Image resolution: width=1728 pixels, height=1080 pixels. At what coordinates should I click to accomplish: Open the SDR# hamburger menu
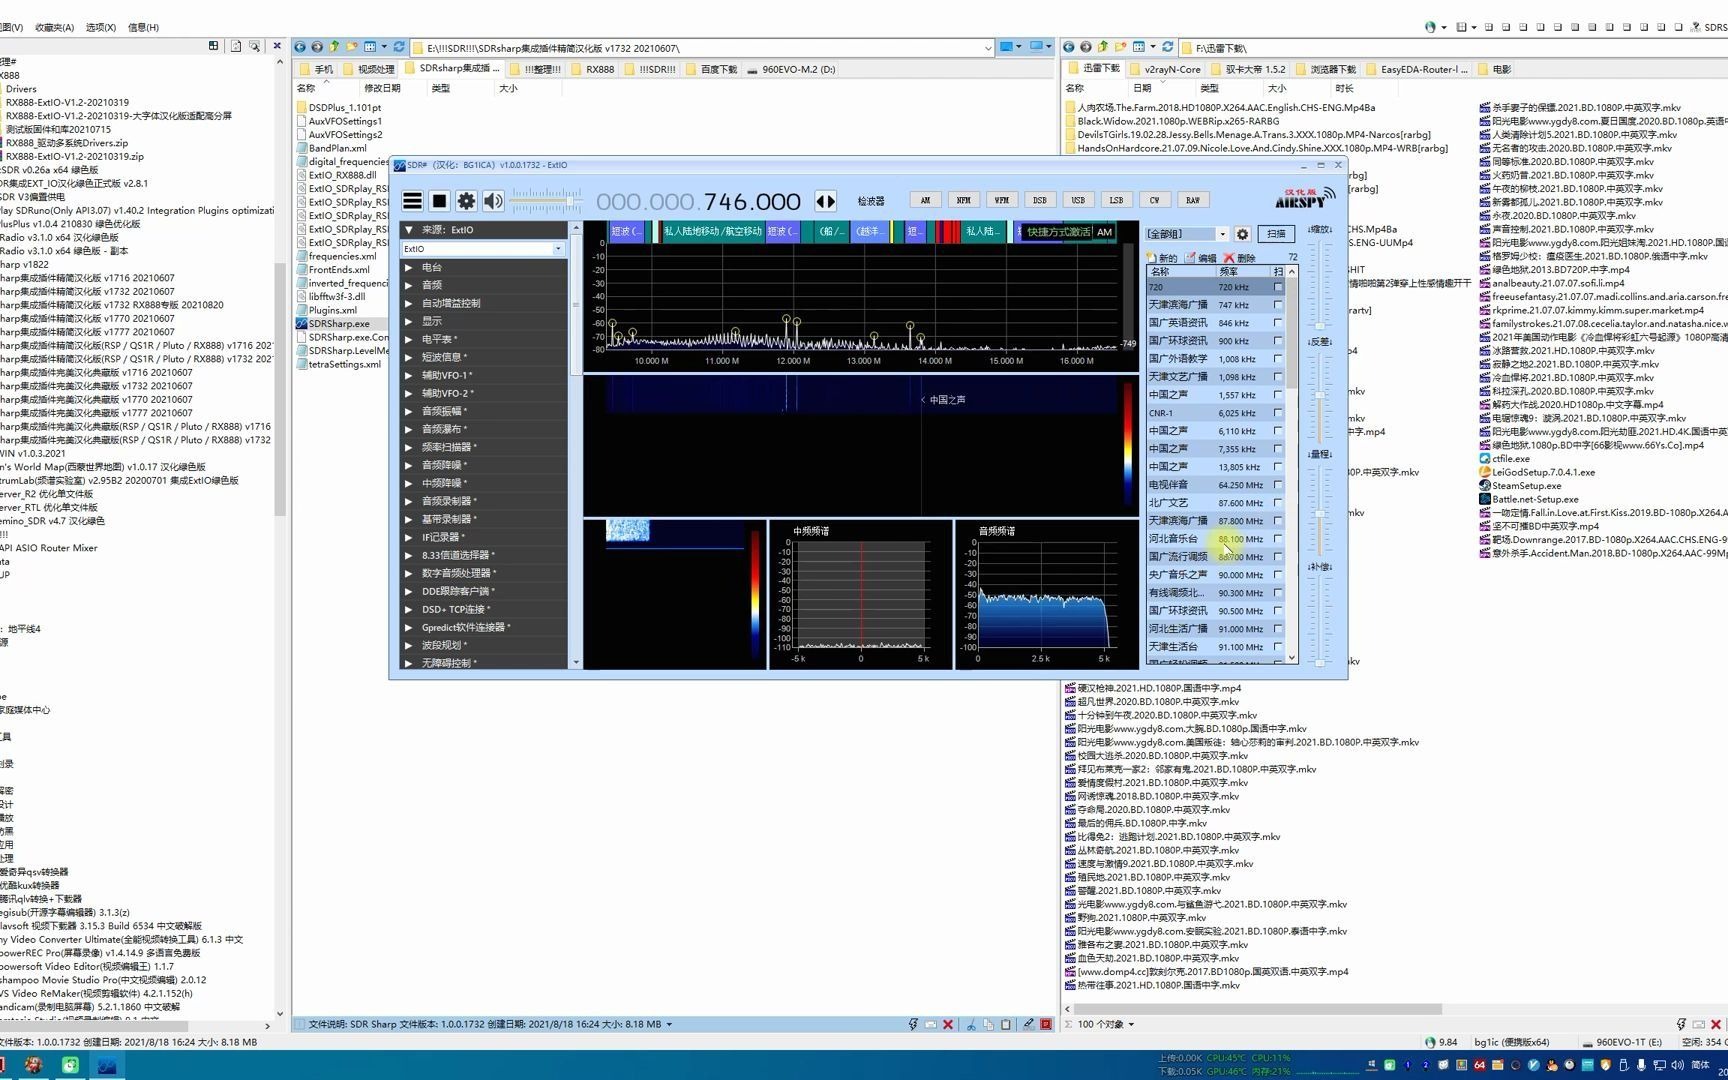[412, 201]
